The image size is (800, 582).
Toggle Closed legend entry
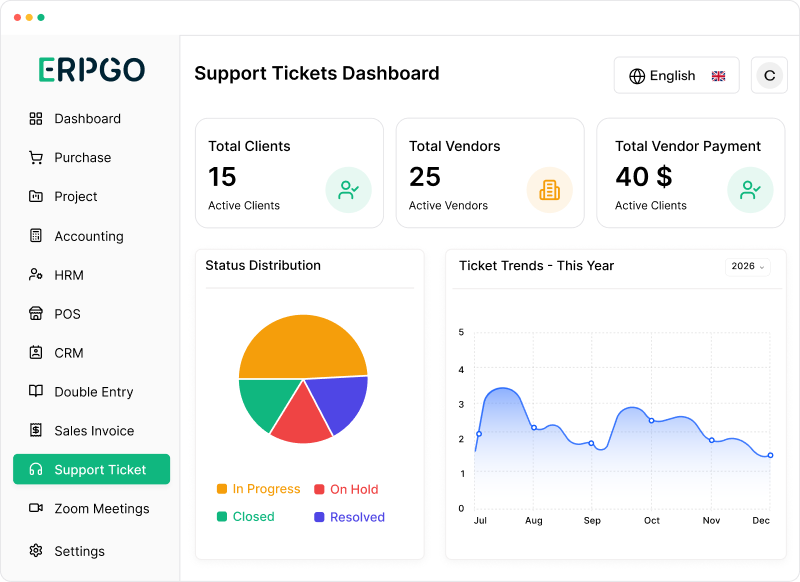(x=246, y=517)
